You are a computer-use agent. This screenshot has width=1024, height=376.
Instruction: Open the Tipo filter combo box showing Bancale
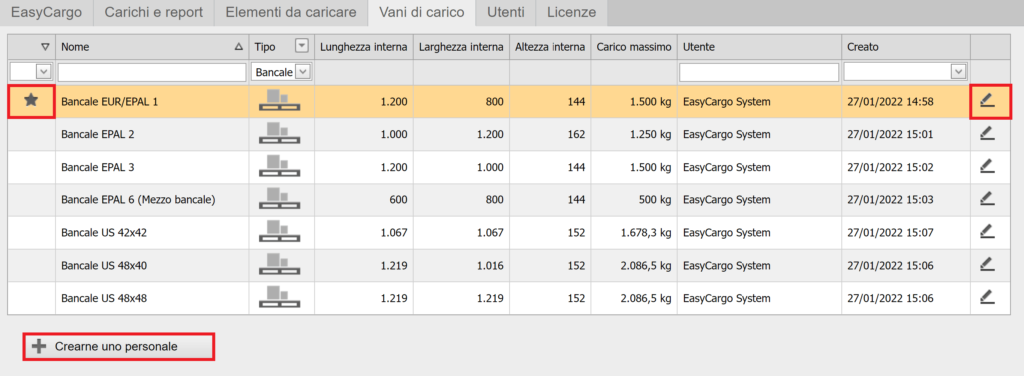(281, 72)
